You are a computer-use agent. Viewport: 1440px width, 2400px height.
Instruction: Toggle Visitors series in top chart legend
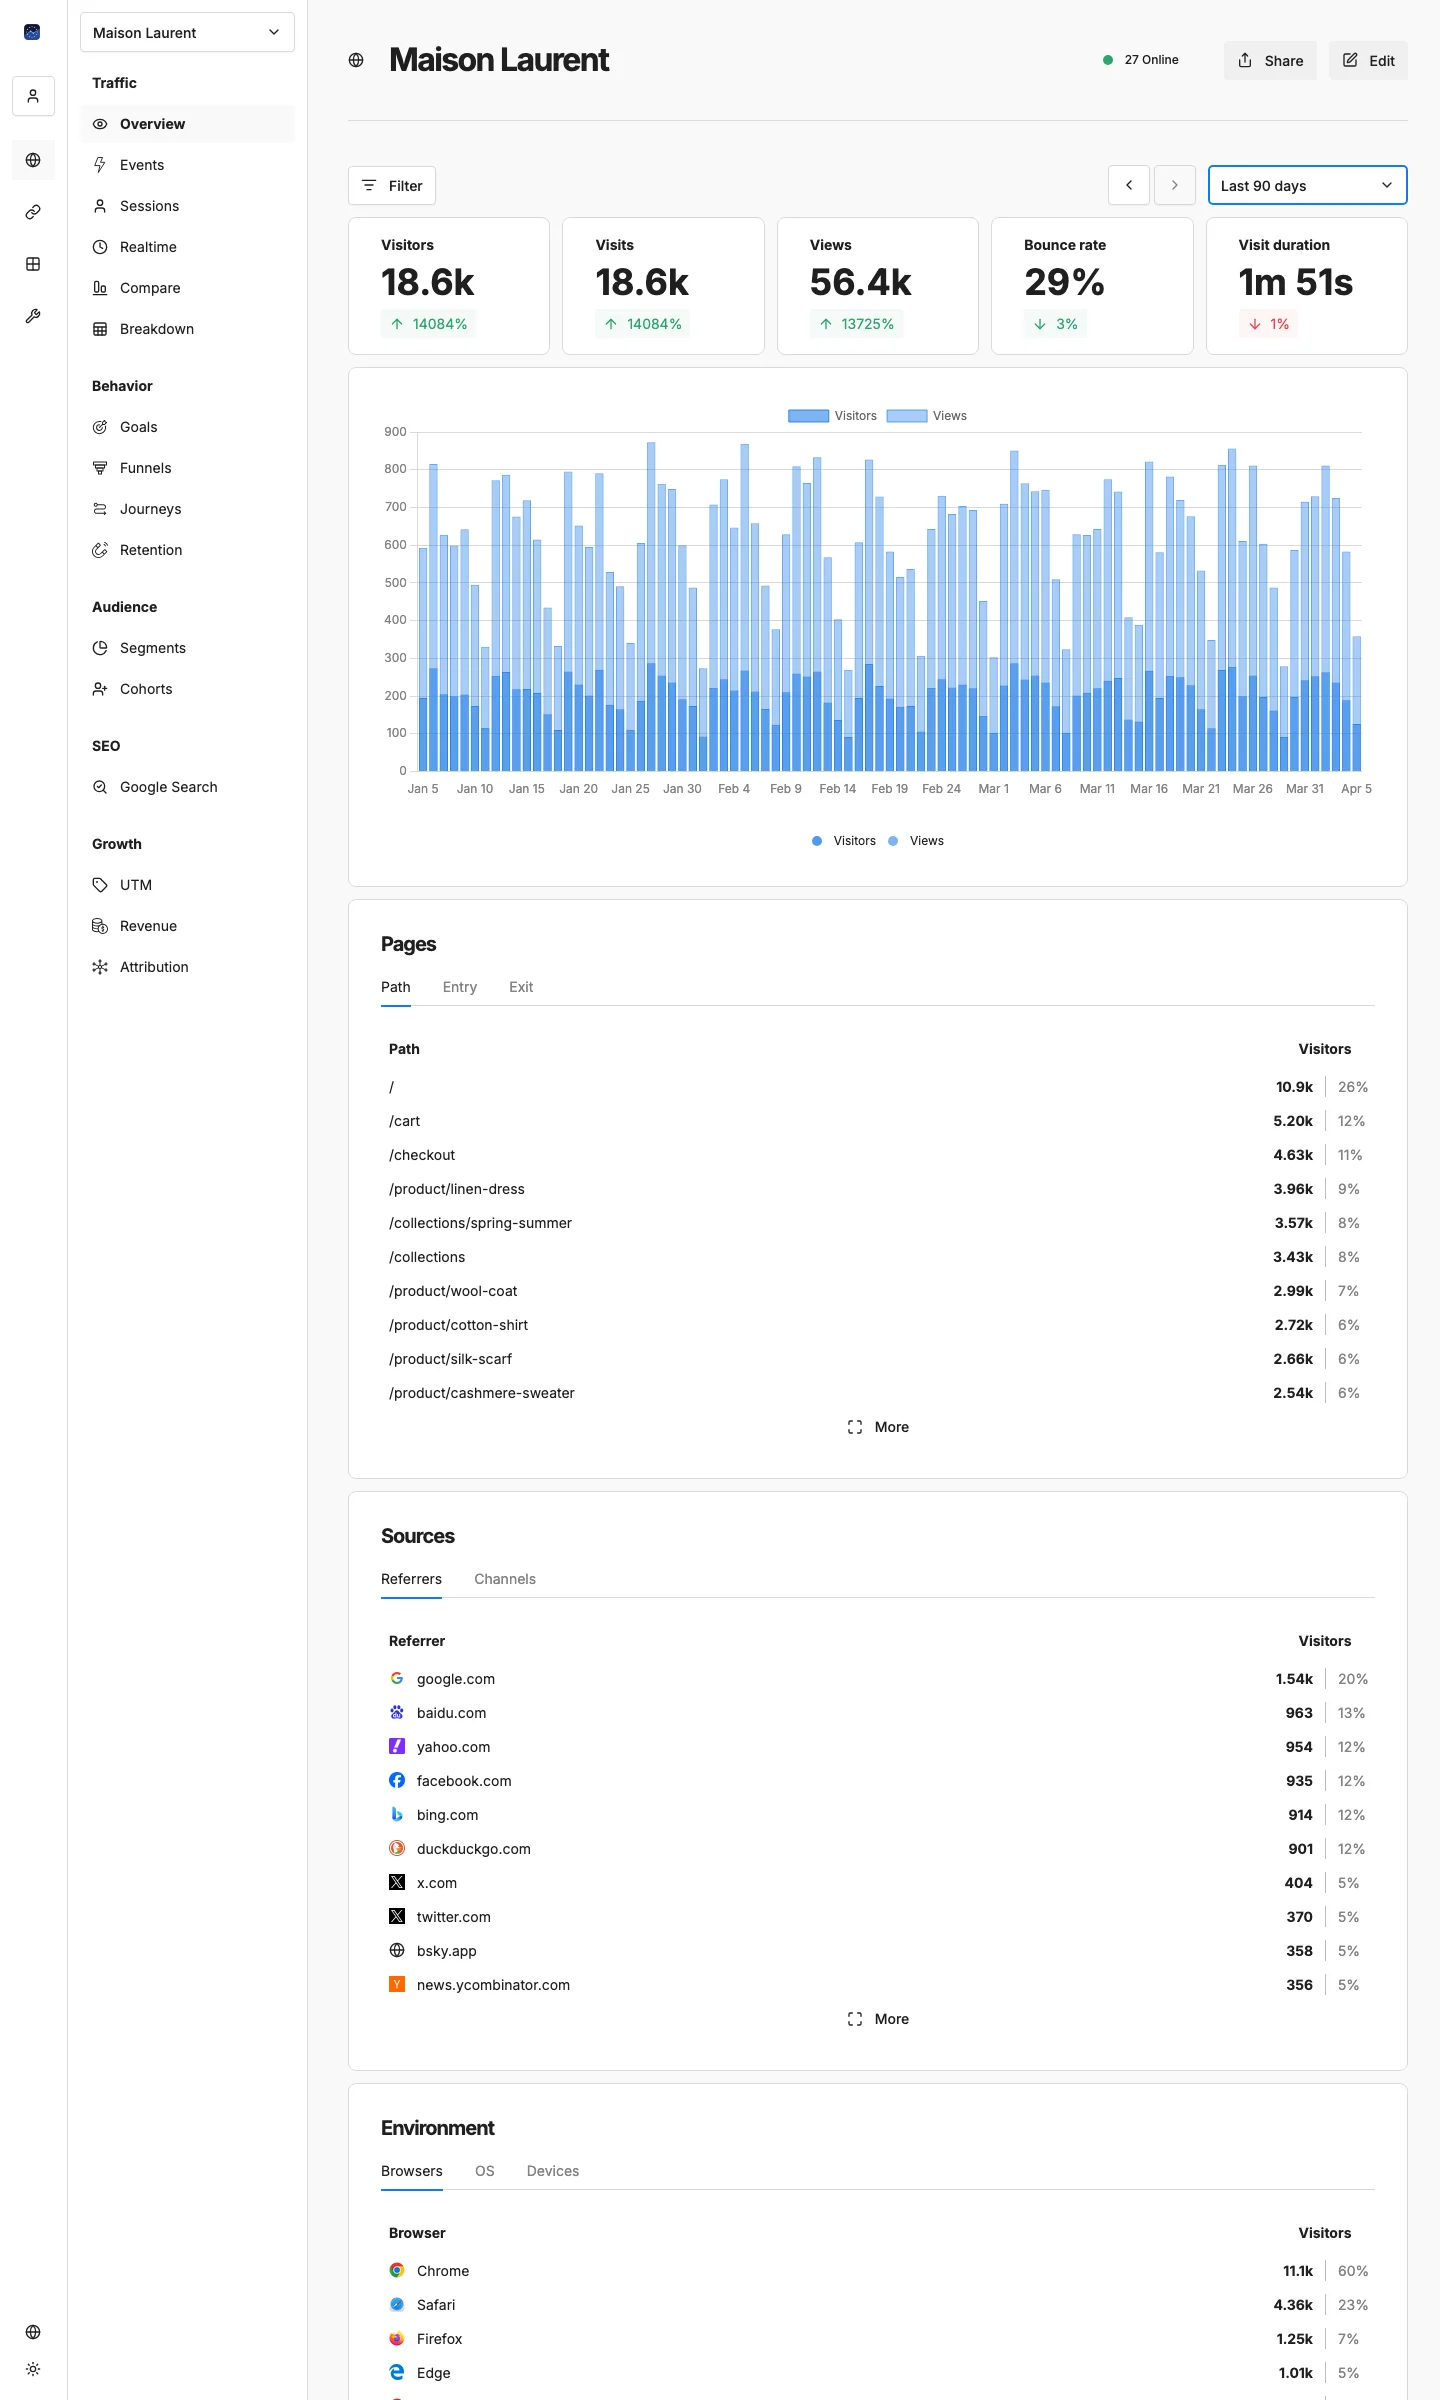point(832,416)
